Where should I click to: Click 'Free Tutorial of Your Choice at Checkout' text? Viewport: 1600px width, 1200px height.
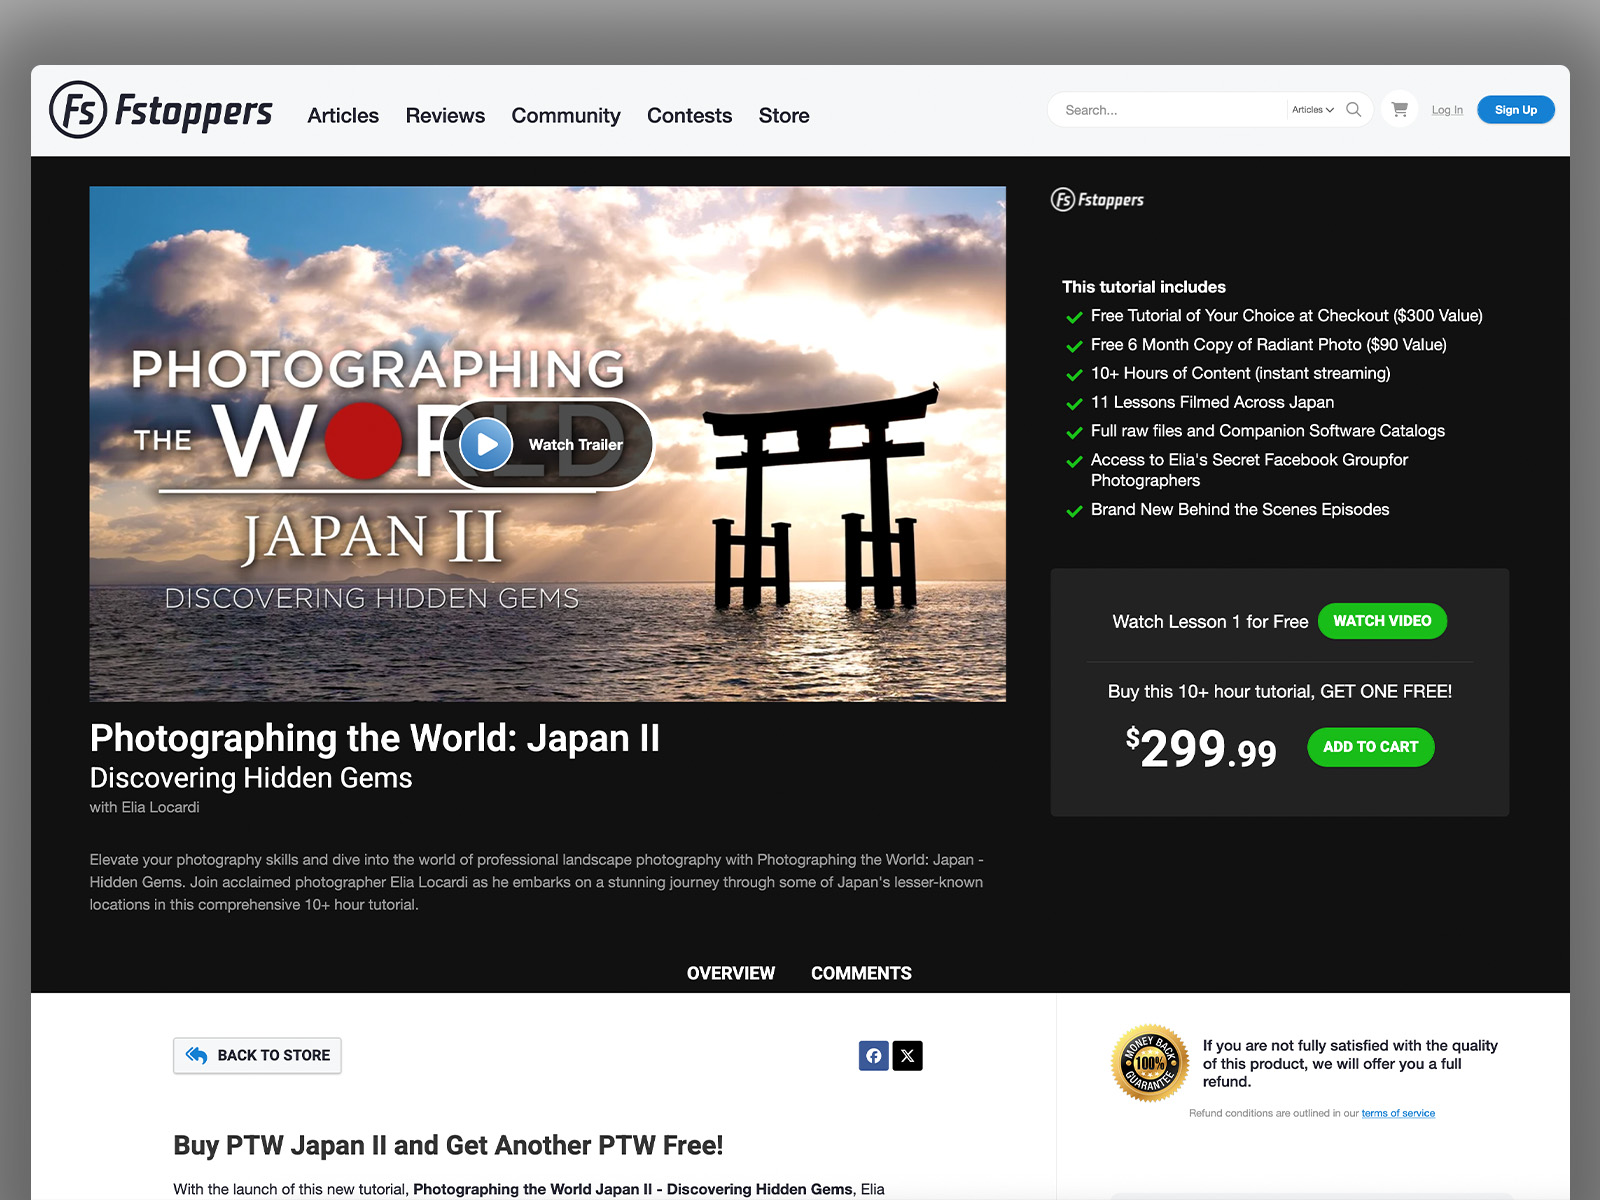point(1287,316)
